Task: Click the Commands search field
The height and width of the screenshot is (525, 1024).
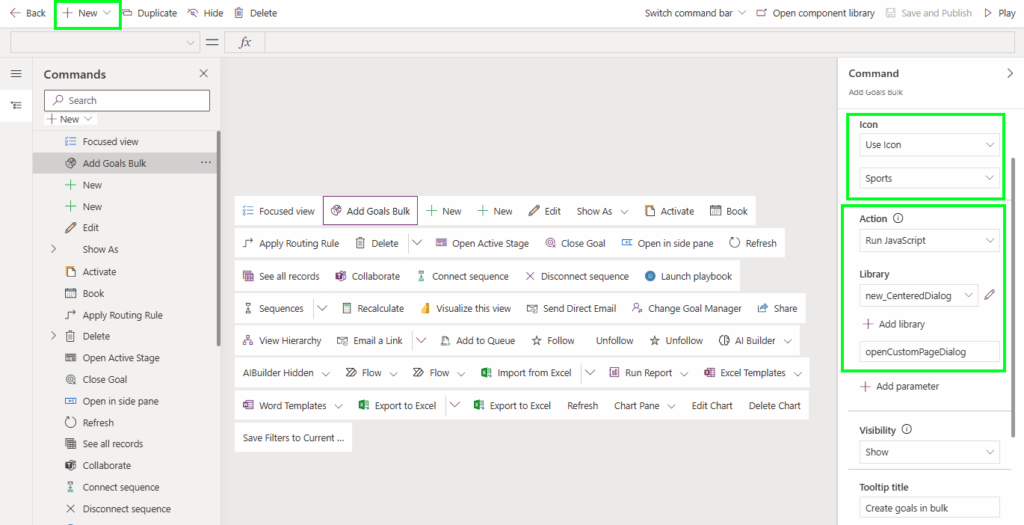Action: click(127, 100)
